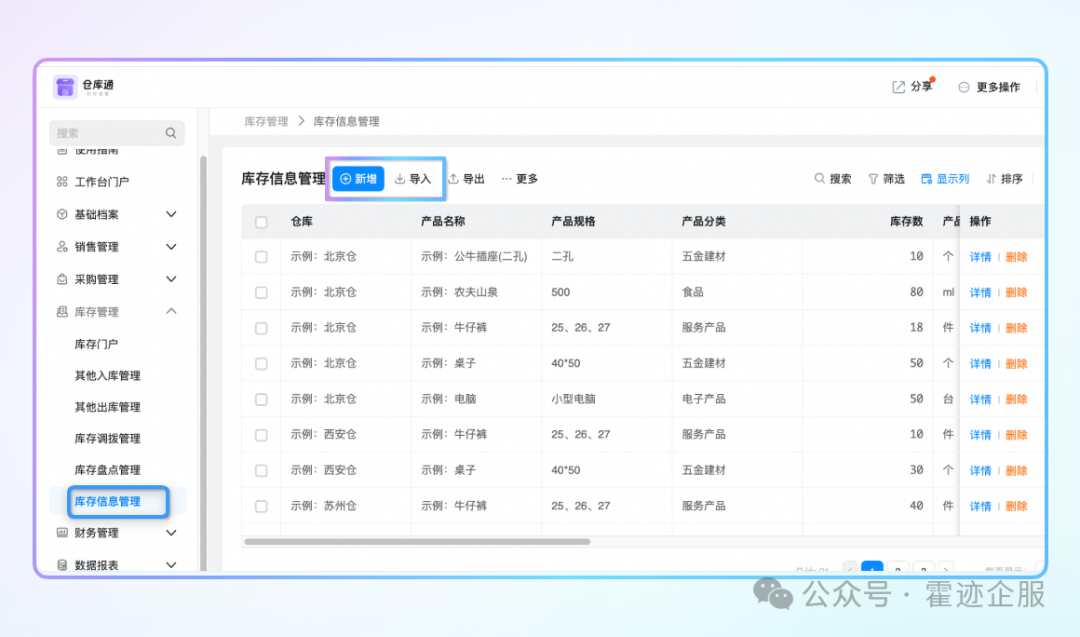Image resolution: width=1080 pixels, height=637 pixels.
Task: Open the 筛选 filter funnel tool
Action: point(873,179)
